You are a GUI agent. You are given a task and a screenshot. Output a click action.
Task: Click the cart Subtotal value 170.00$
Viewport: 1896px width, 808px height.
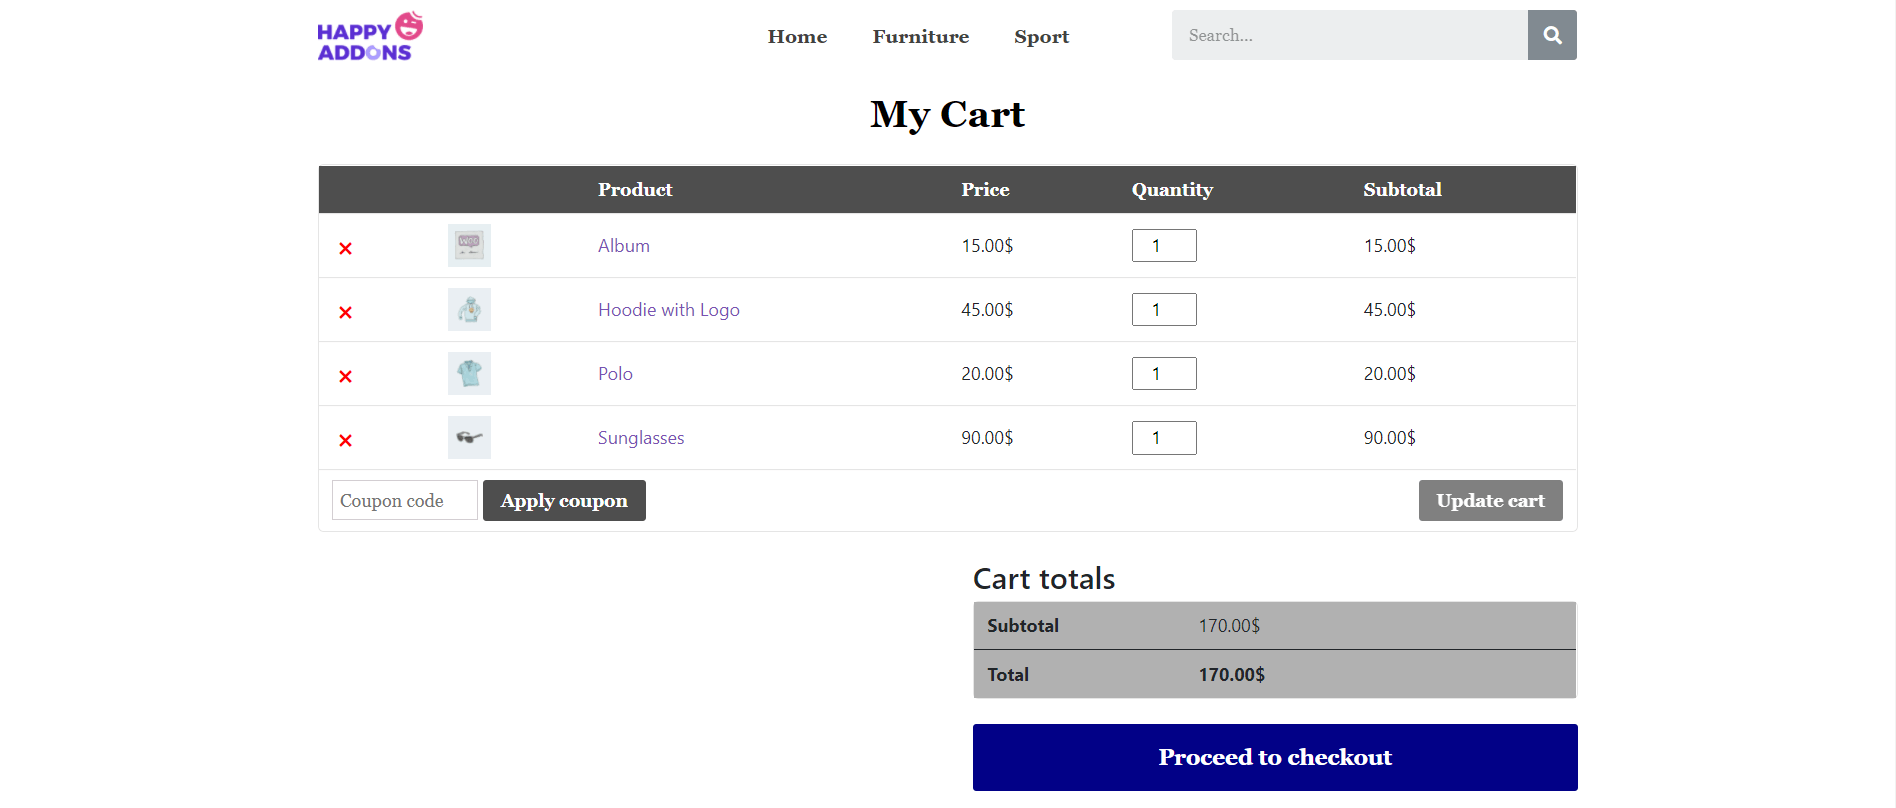[x=1229, y=625]
